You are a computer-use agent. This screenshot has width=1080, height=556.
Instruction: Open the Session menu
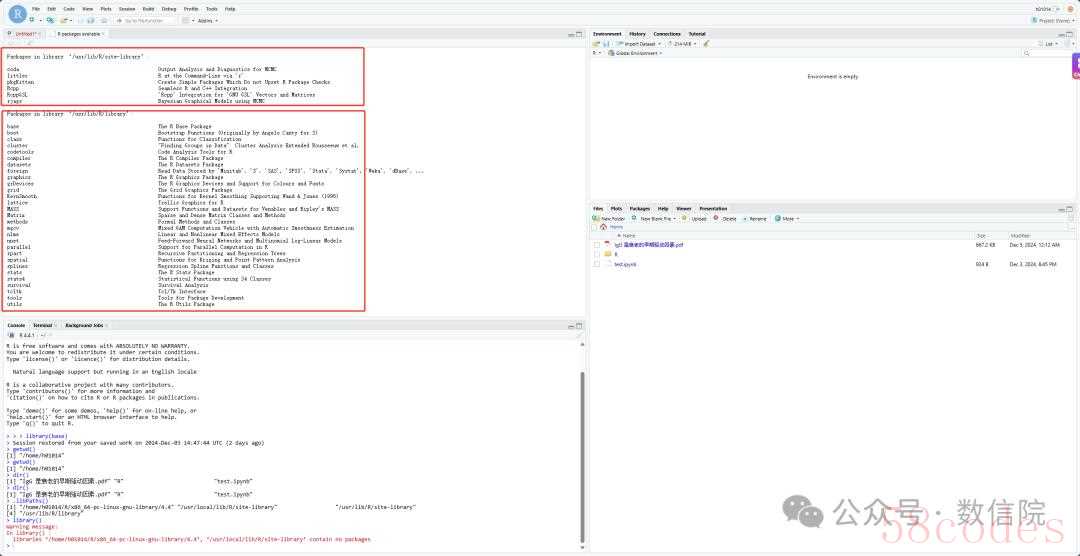[x=126, y=8]
